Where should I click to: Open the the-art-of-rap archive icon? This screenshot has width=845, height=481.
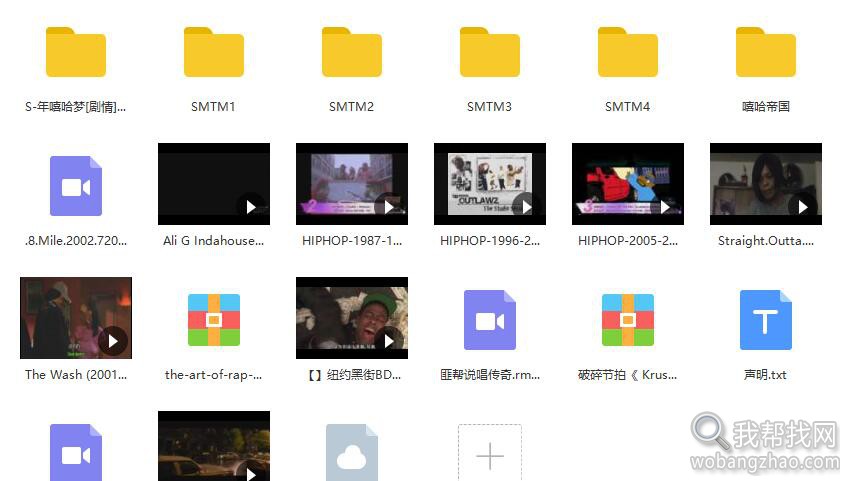[214, 320]
